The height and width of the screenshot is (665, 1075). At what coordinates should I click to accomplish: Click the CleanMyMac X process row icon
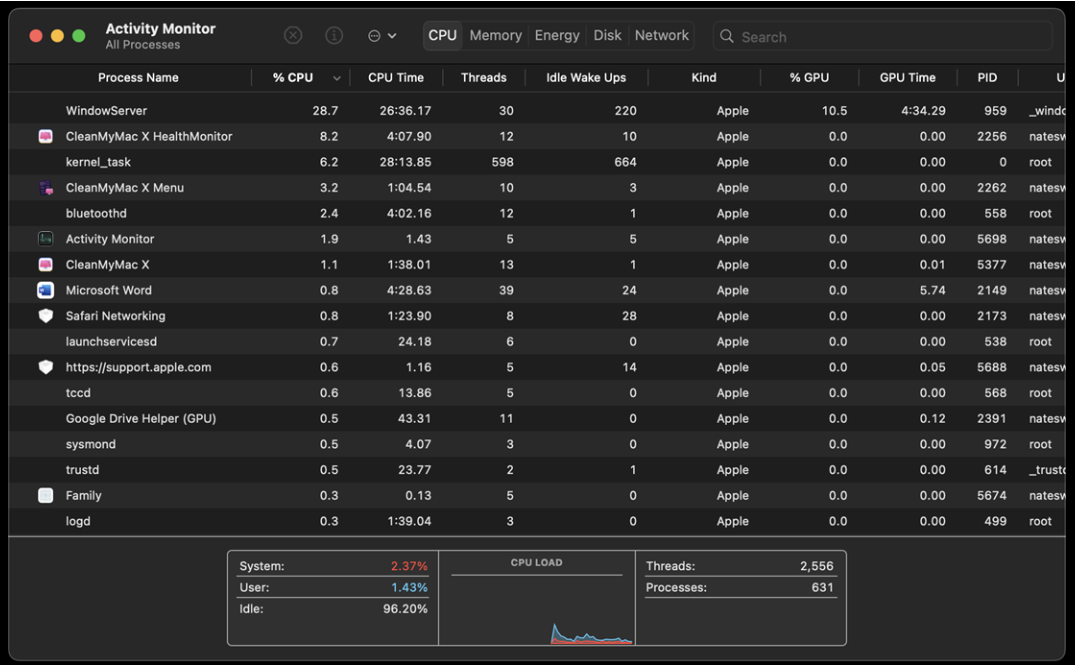tap(45, 265)
